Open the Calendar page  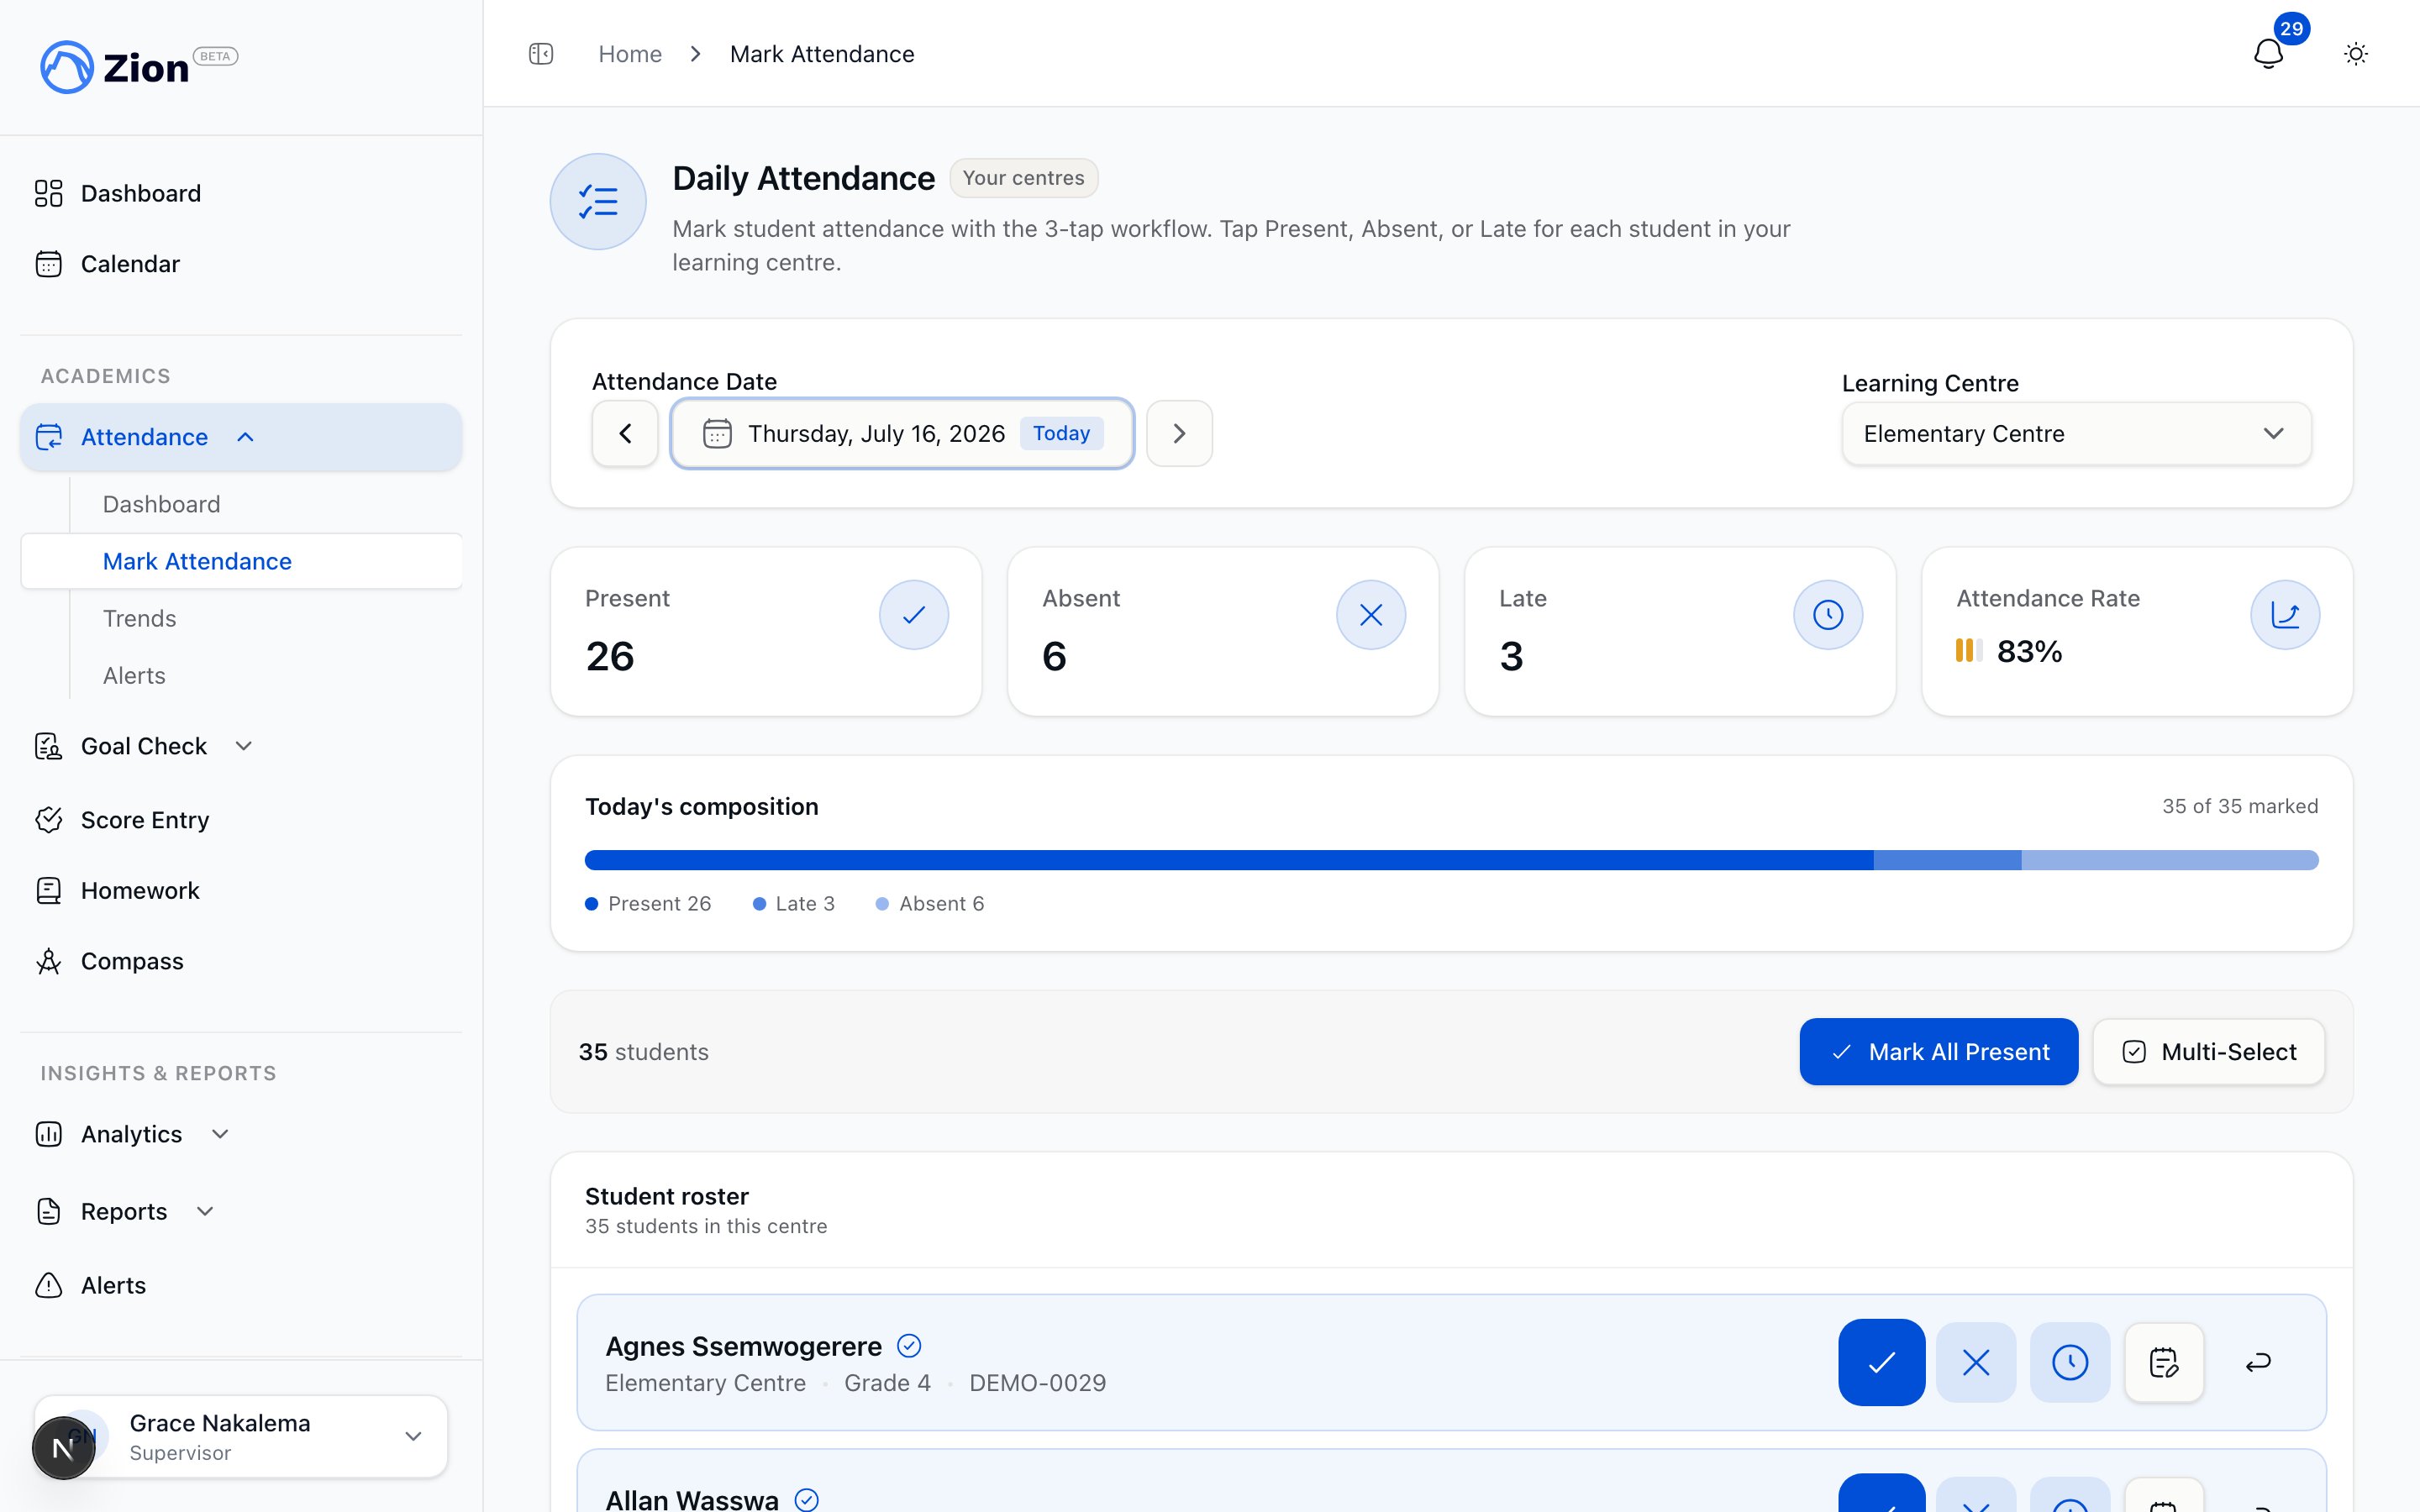coord(130,264)
